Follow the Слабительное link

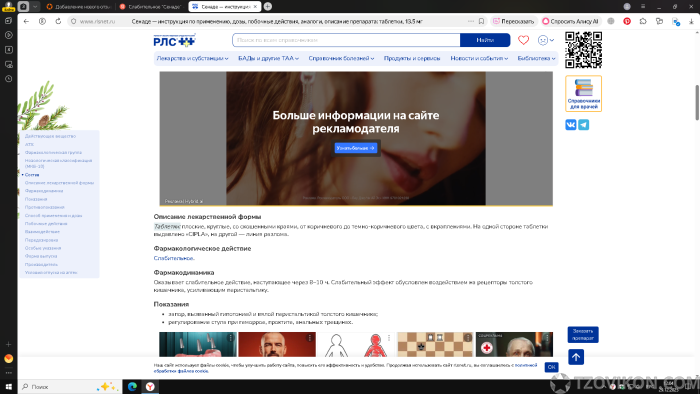[174, 258]
